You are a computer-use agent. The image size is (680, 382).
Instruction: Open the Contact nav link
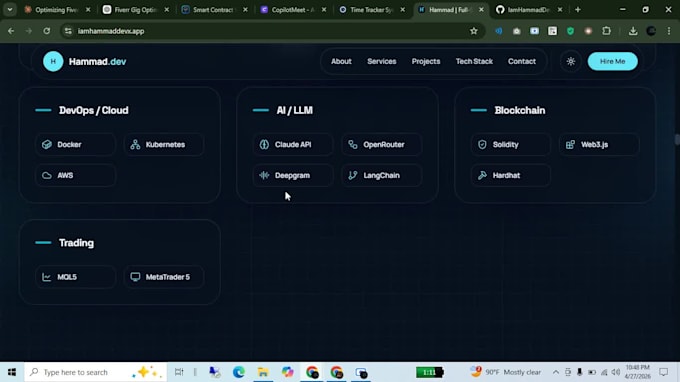[522, 62]
